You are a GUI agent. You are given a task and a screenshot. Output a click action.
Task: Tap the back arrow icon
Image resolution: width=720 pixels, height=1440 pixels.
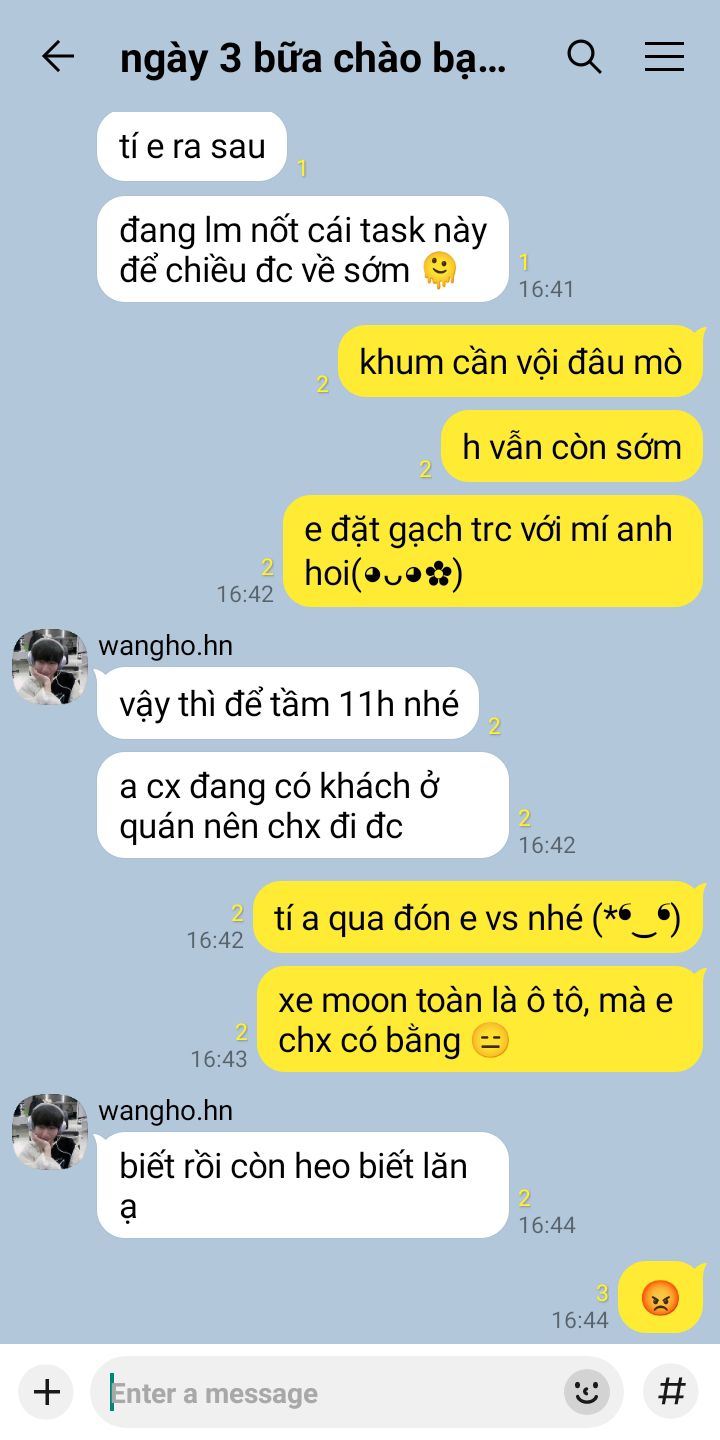[x=58, y=57]
